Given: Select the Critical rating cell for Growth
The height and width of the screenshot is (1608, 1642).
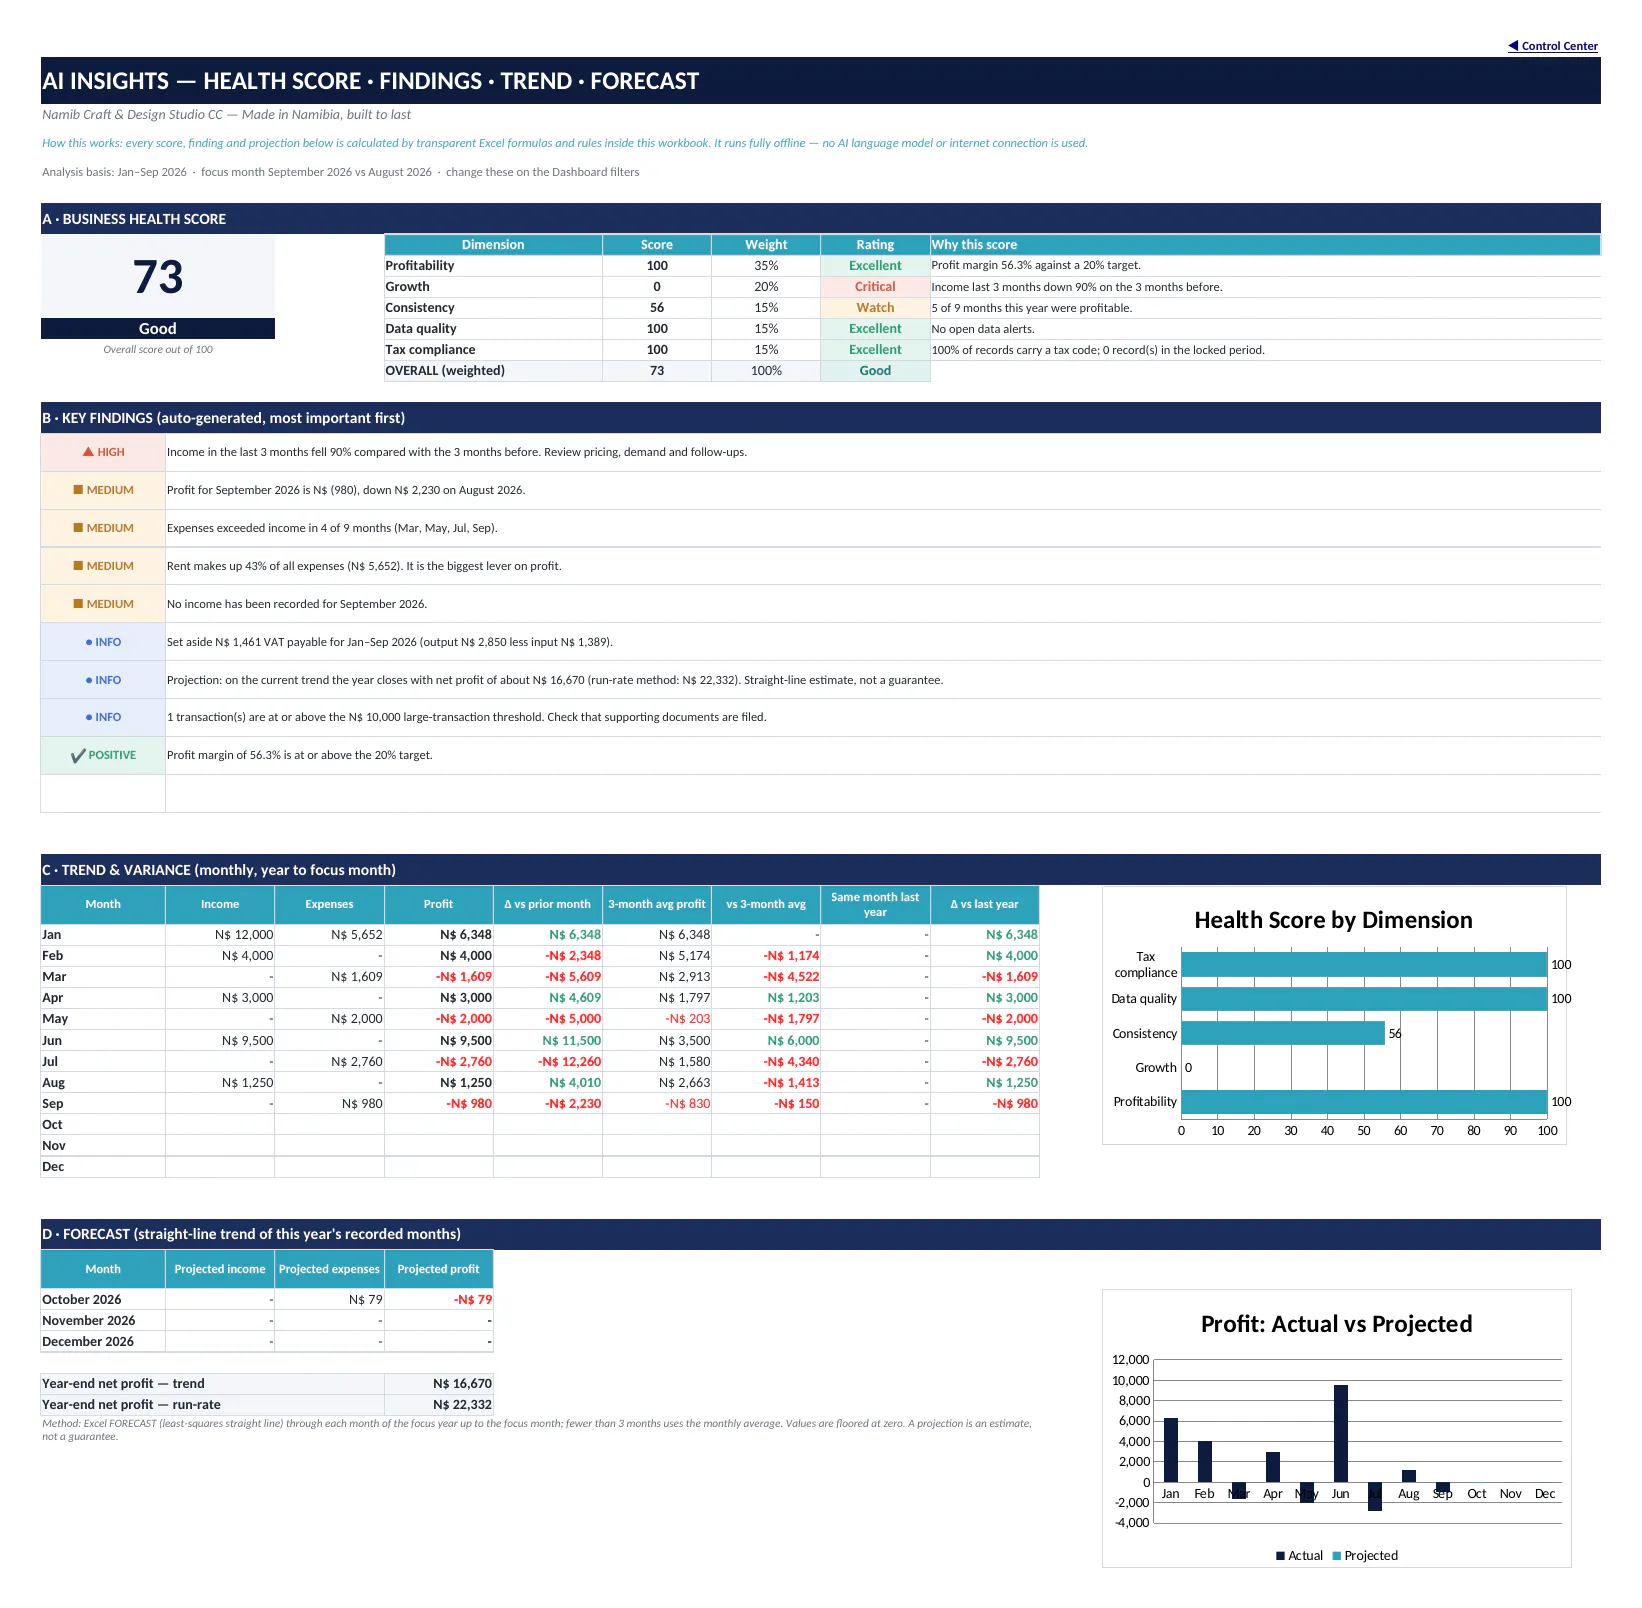Looking at the screenshot, I should 875,287.
